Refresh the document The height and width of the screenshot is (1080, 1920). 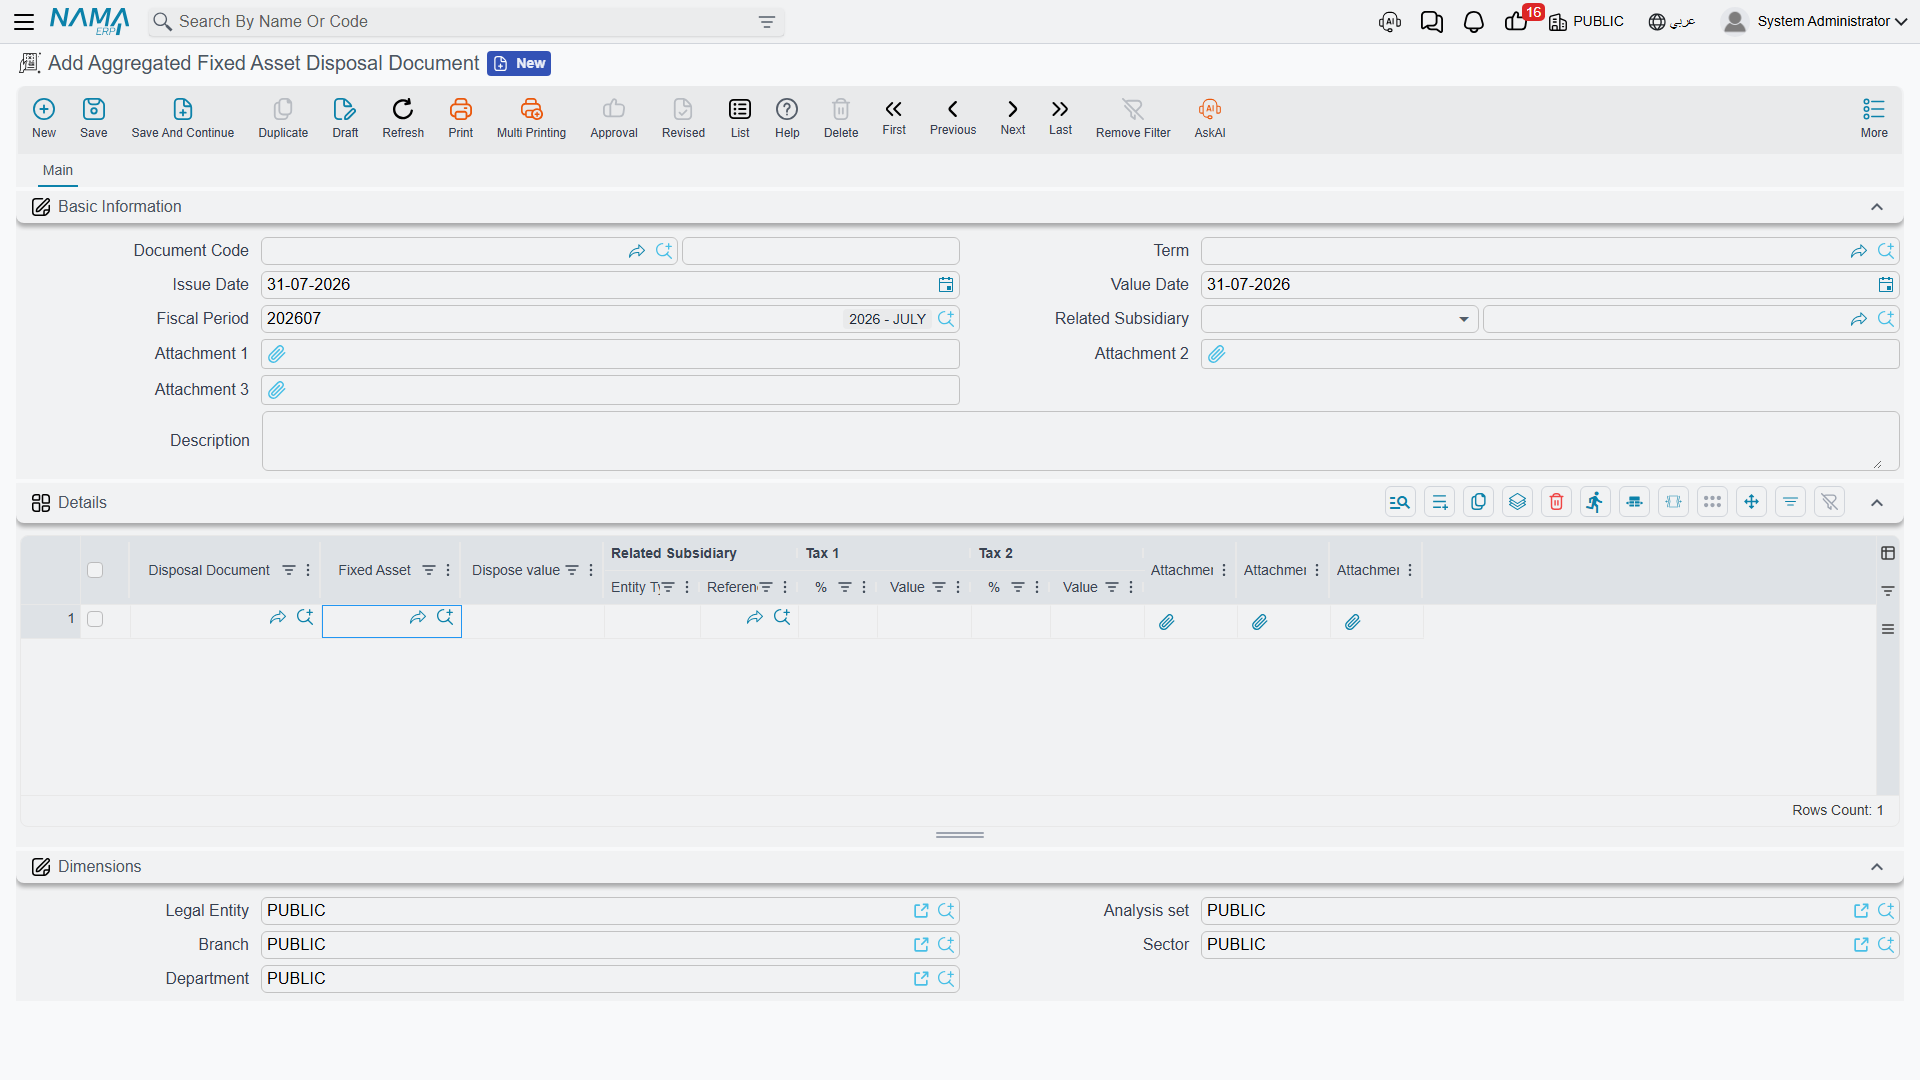tap(403, 118)
